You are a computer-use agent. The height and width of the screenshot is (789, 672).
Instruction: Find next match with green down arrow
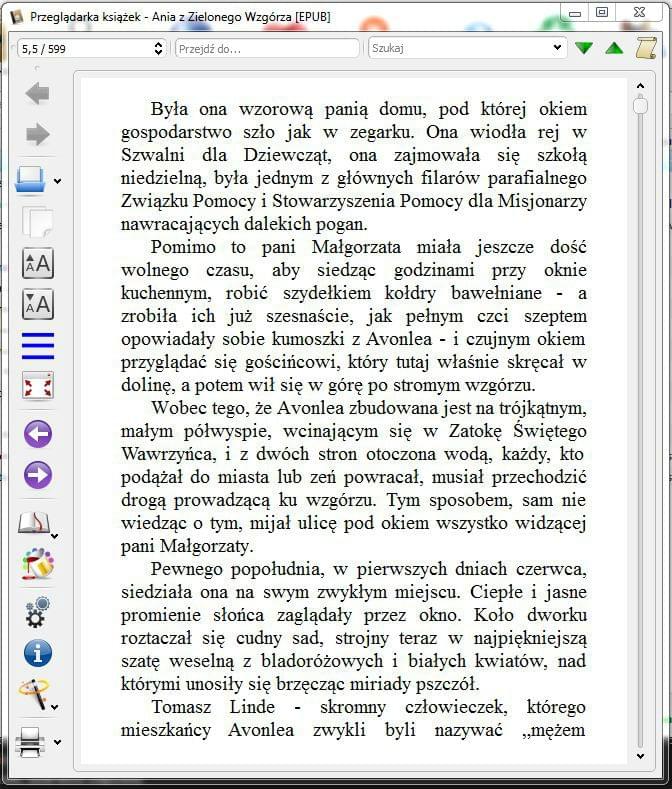click(583, 48)
